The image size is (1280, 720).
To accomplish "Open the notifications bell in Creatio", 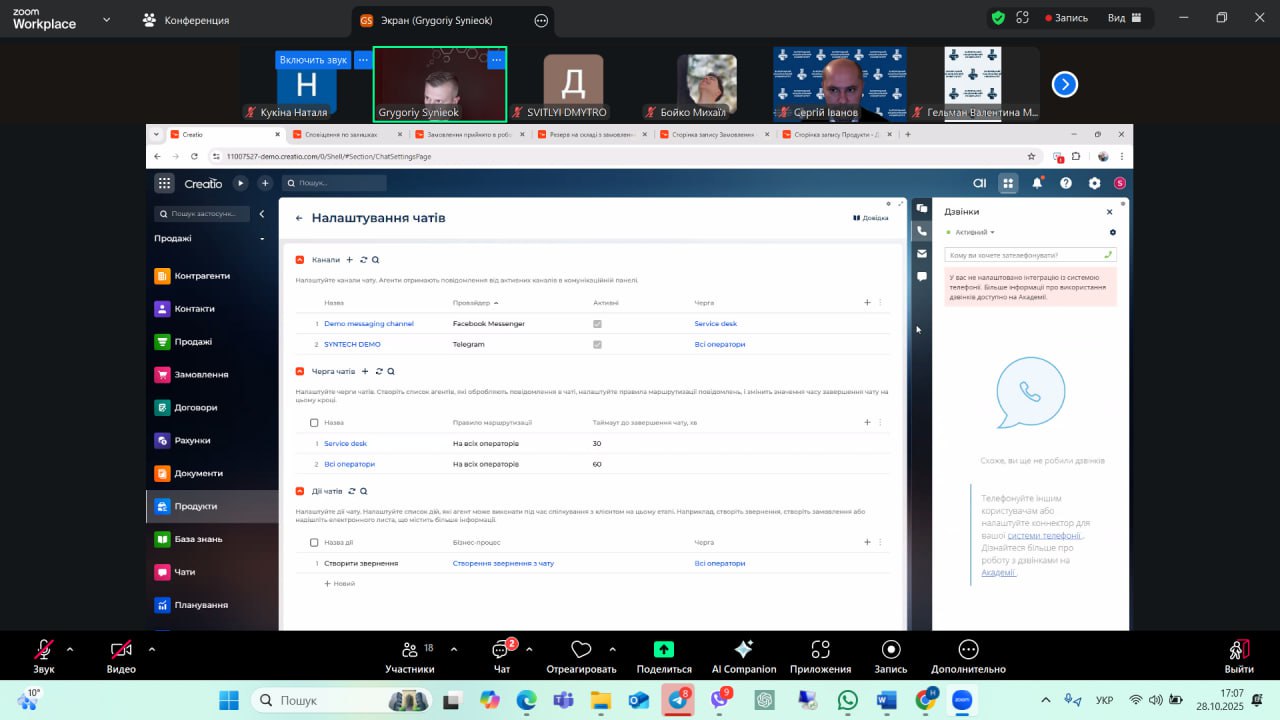I will tap(1037, 183).
